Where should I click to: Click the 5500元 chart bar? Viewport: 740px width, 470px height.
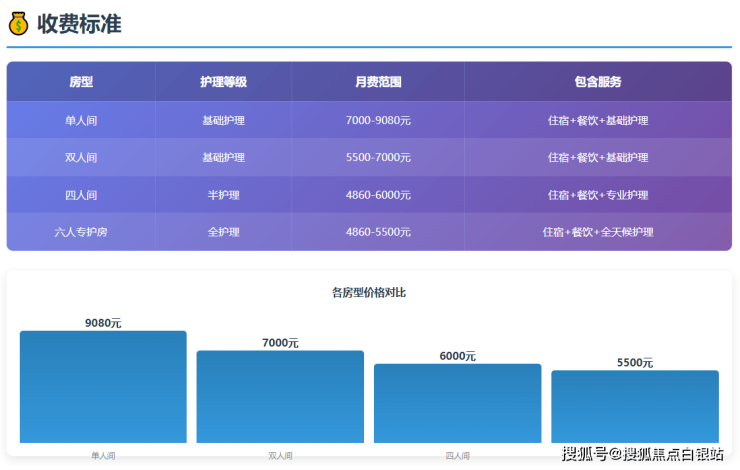[634, 407]
